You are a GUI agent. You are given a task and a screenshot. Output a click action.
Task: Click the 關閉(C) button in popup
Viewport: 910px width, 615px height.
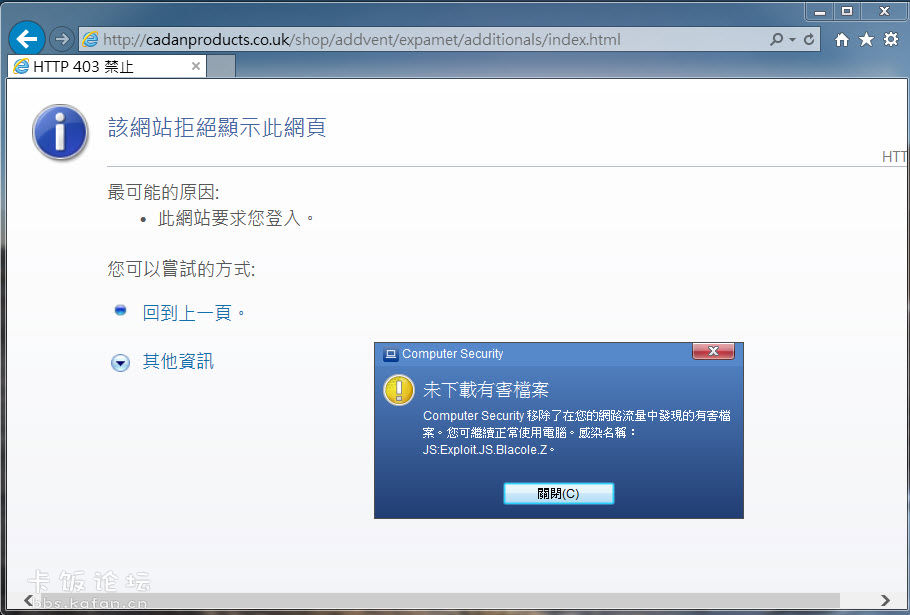[558, 494]
